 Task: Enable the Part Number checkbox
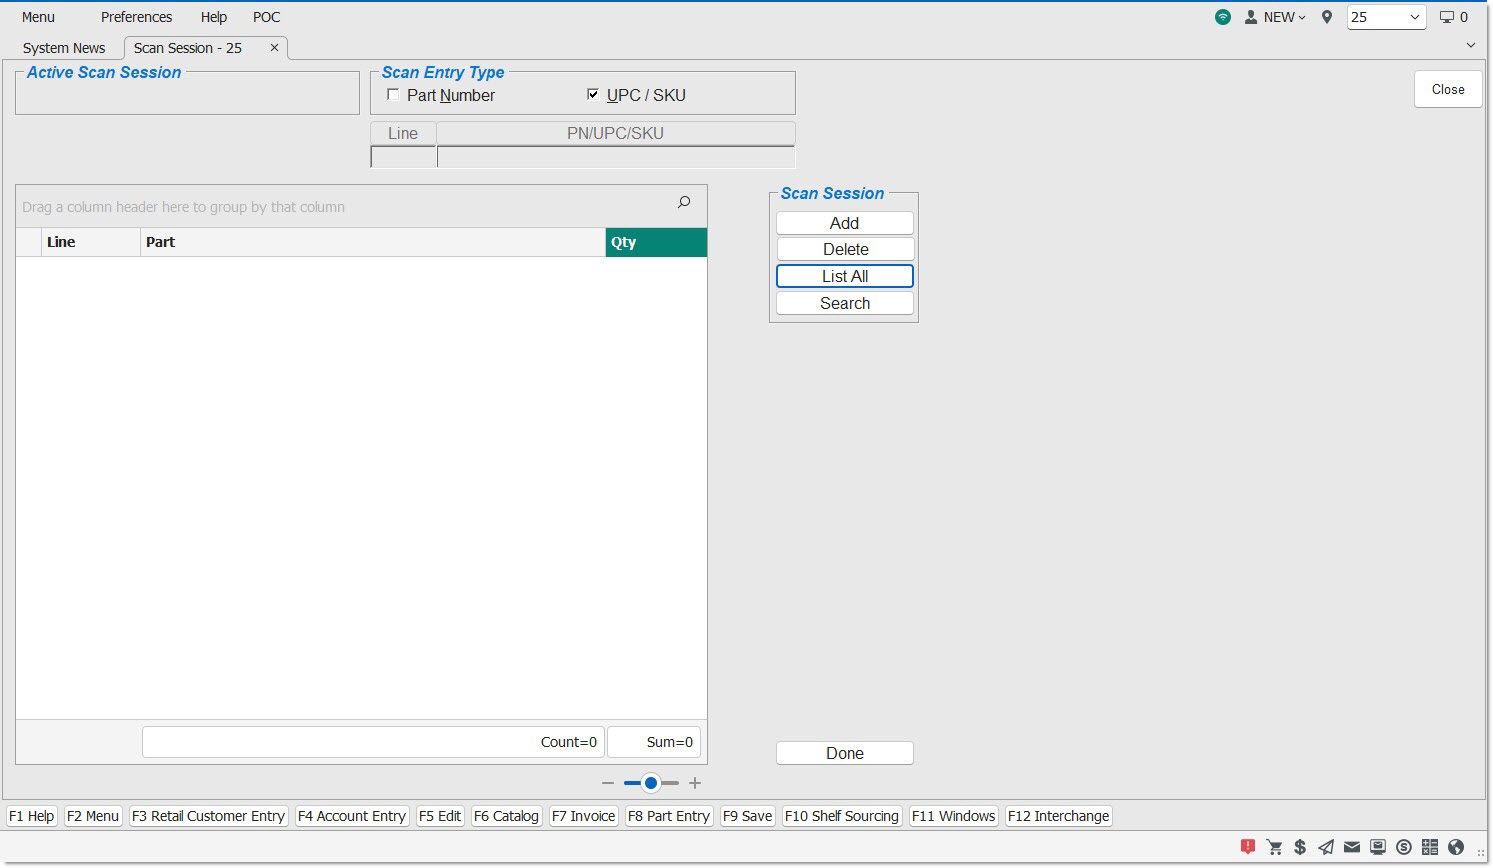pos(394,95)
